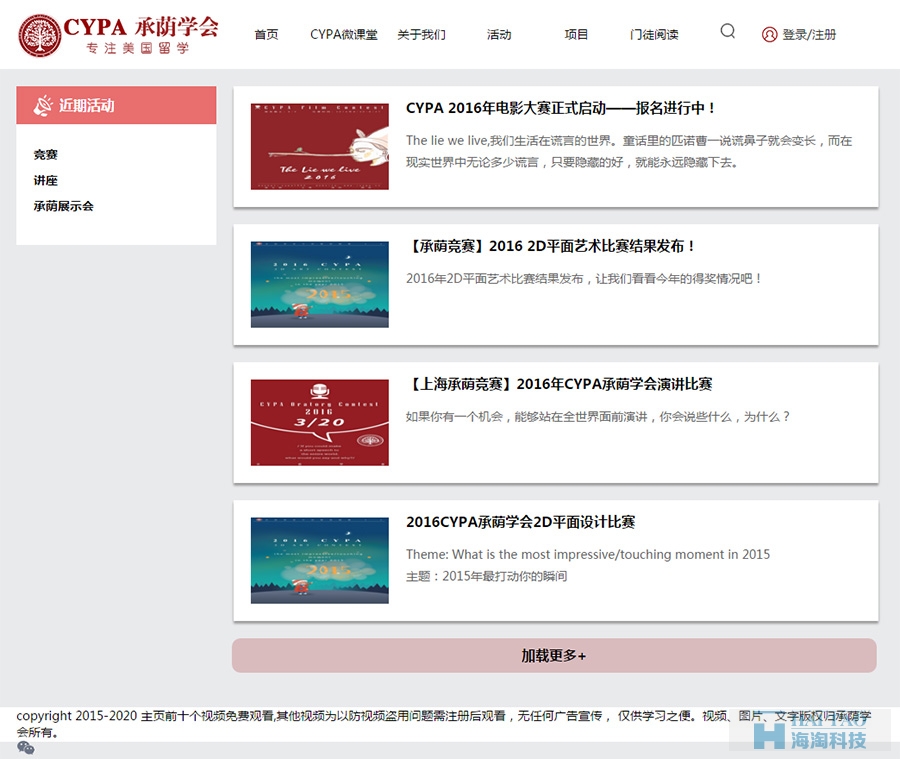Open the Oratory Contest 3/20 thumbnail
Screen dimensions: 900x759
tap(320, 422)
